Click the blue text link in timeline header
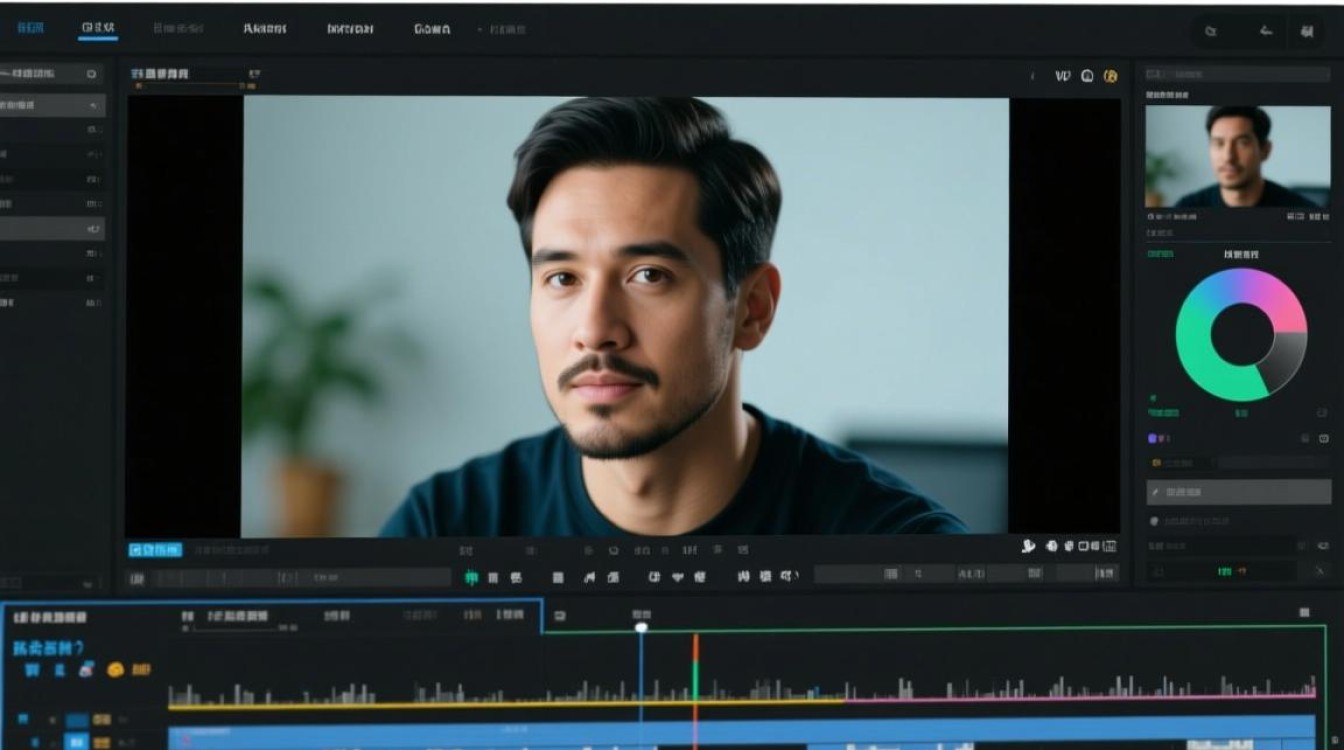This screenshot has height=750, width=1344. click(x=49, y=647)
